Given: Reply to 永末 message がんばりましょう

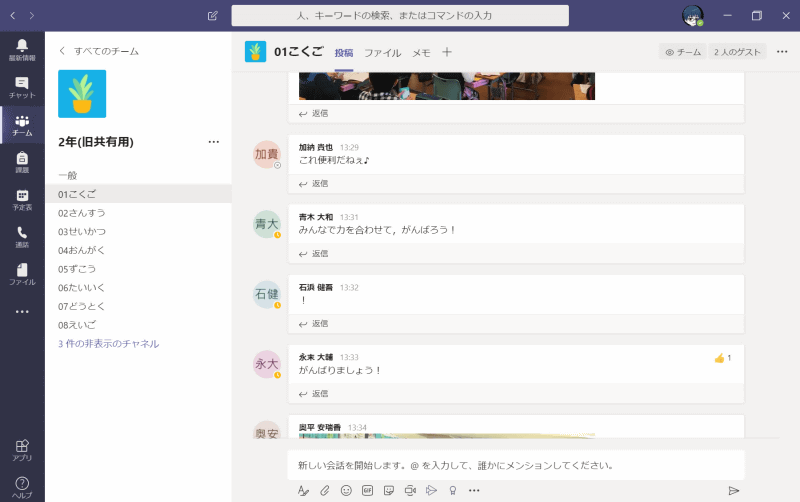Looking at the screenshot, I should 313,394.
